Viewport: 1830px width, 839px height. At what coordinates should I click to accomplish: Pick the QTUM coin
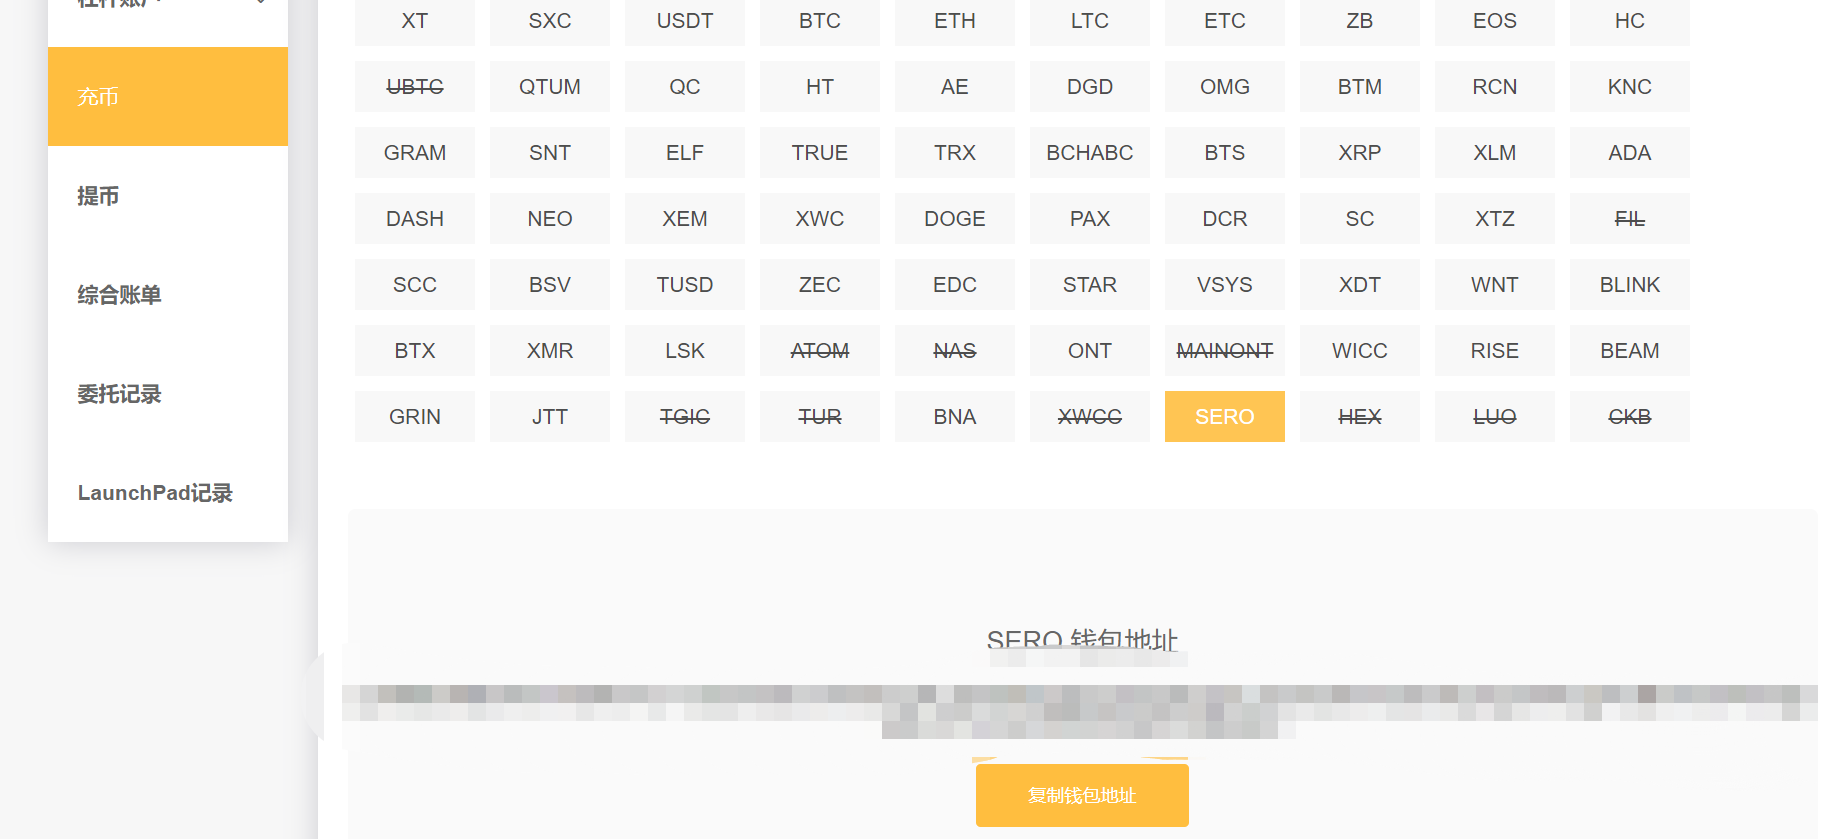(550, 87)
